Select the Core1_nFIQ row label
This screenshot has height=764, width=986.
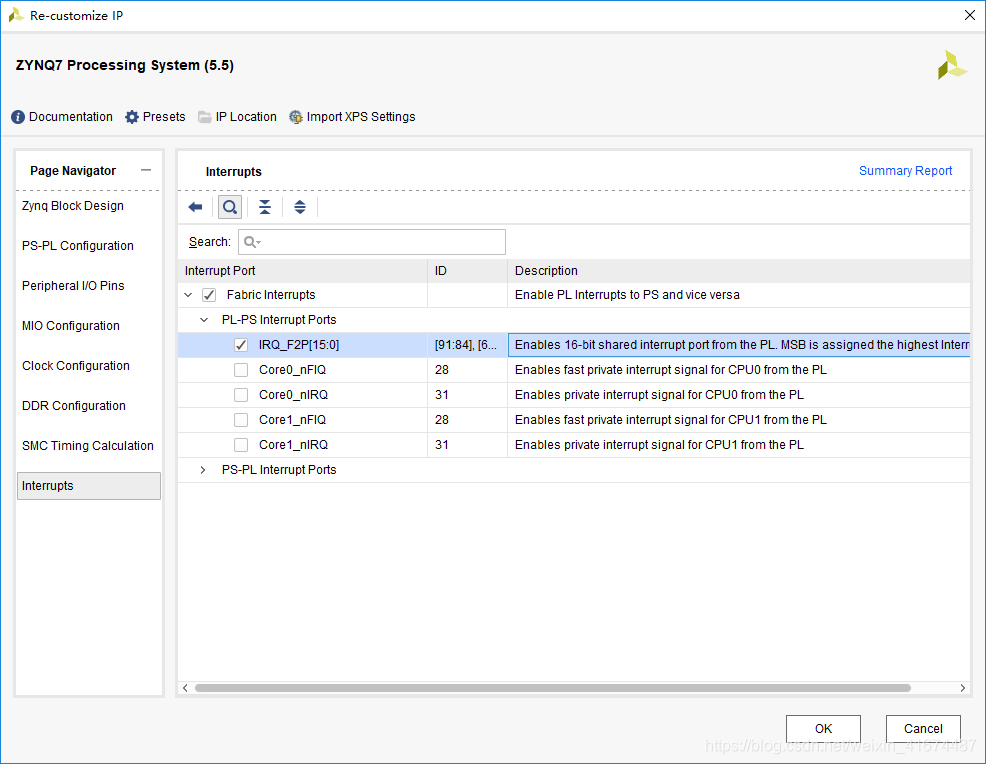[x=292, y=420]
